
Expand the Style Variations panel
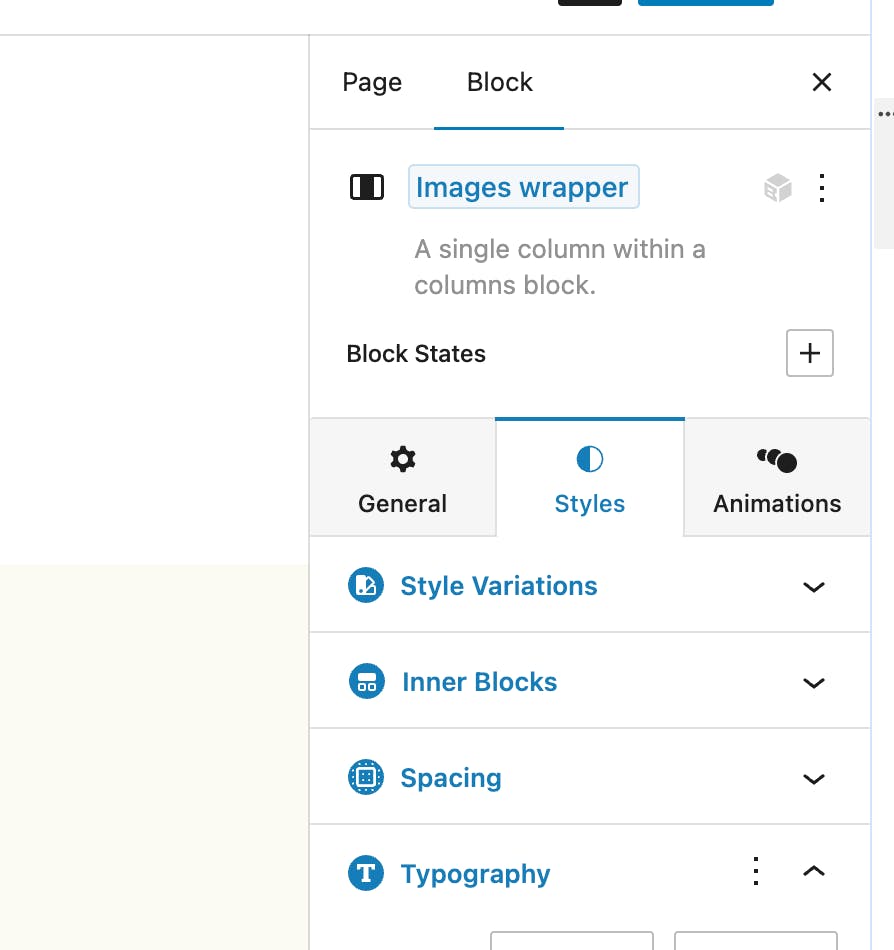(814, 587)
